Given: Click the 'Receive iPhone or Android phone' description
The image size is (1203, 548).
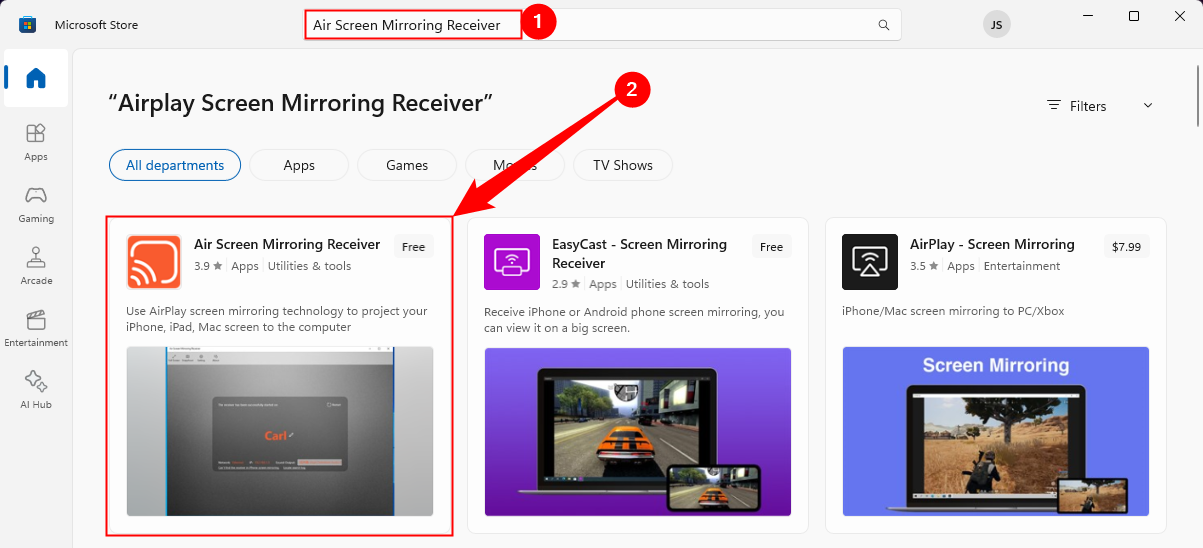Looking at the screenshot, I should [634, 319].
